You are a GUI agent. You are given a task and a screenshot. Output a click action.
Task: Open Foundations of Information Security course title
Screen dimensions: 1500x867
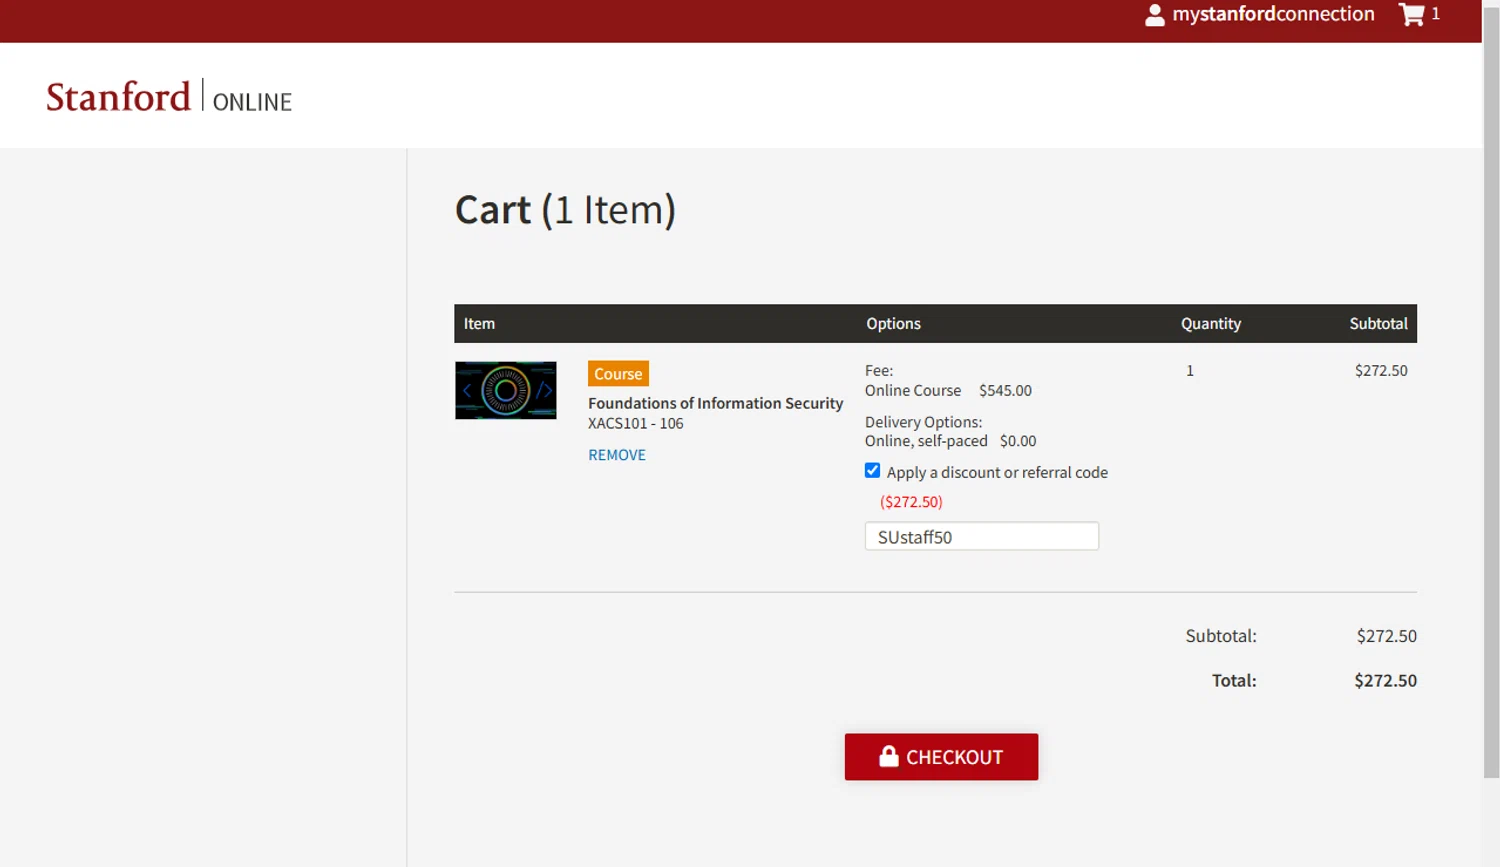[x=715, y=403]
